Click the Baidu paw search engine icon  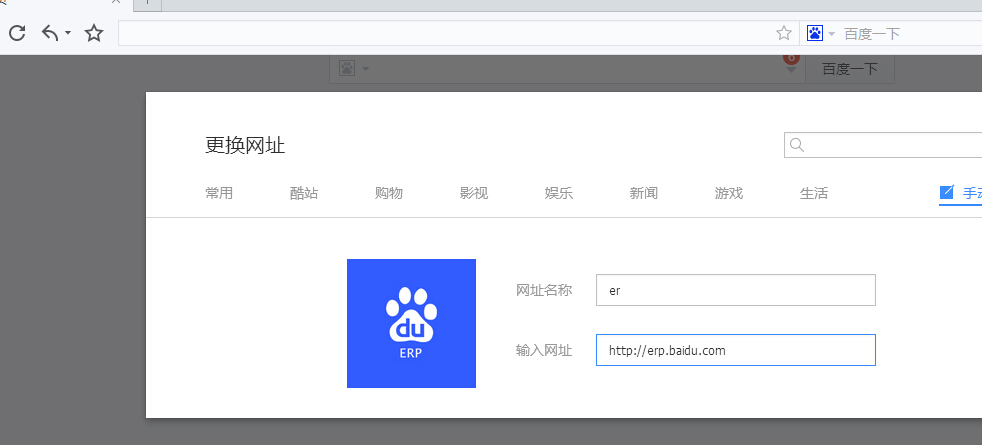(x=814, y=33)
